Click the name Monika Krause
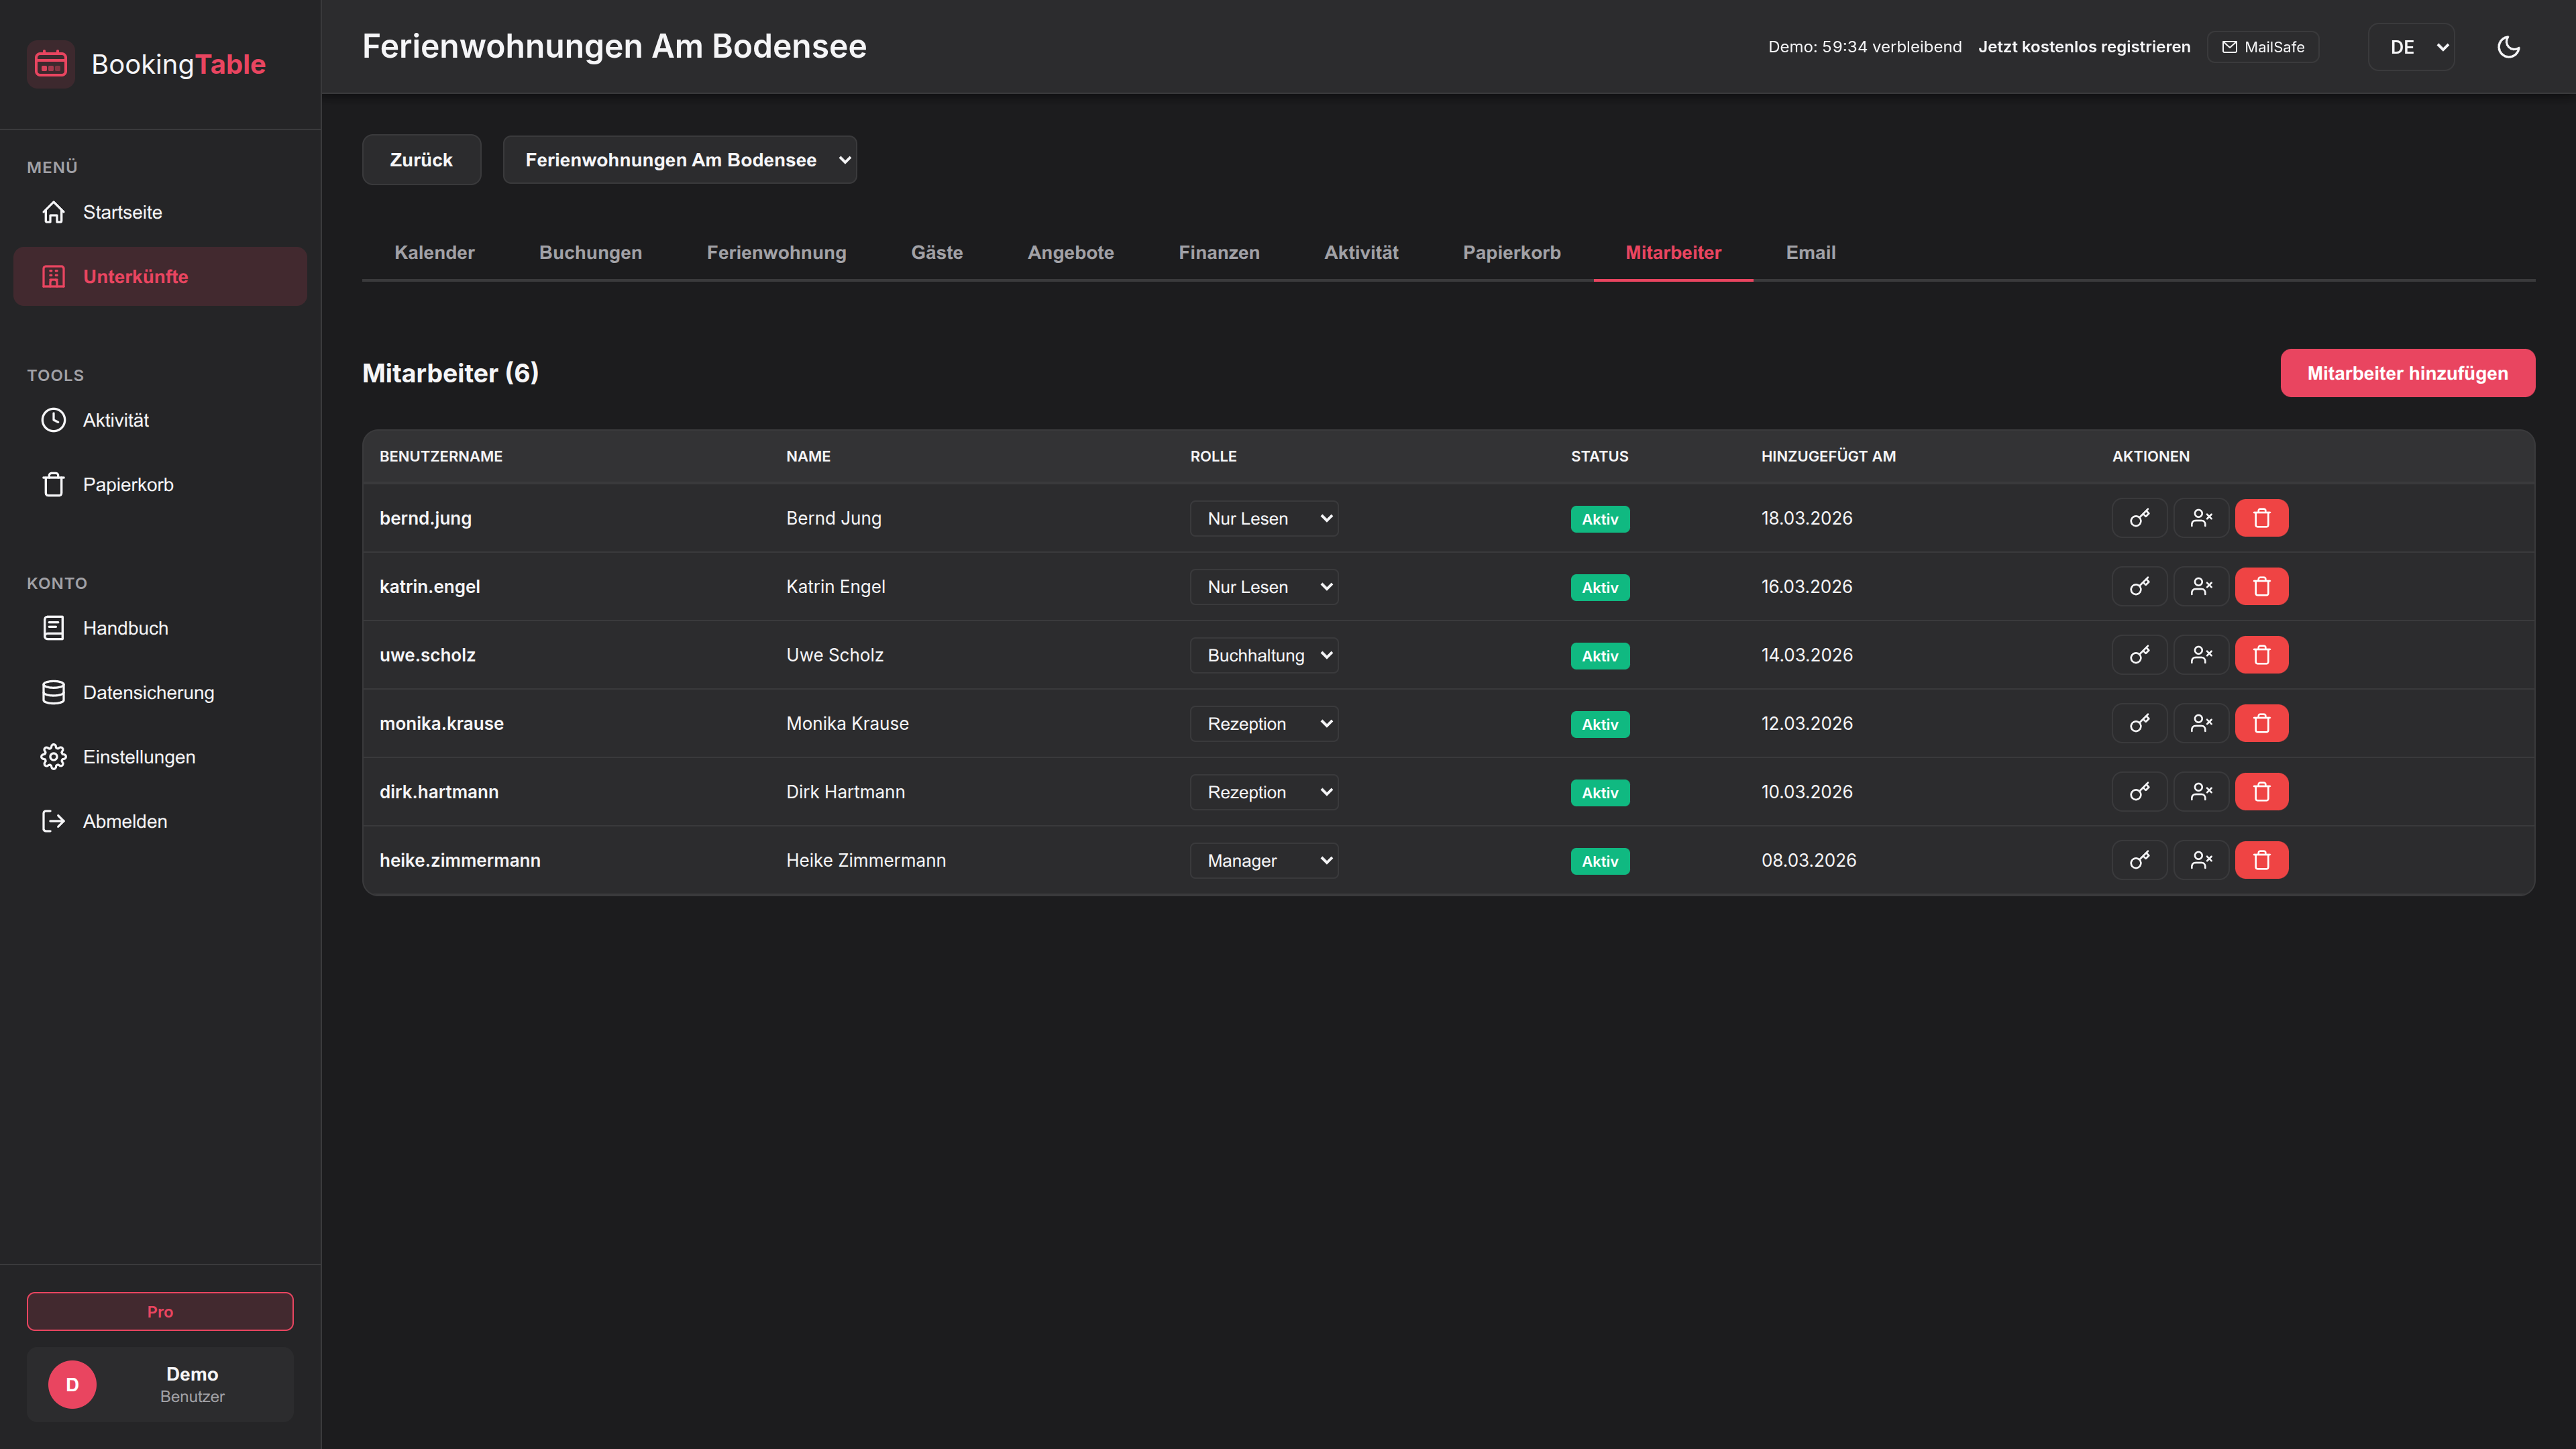2576x1449 pixels. pyautogui.click(x=847, y=723)
